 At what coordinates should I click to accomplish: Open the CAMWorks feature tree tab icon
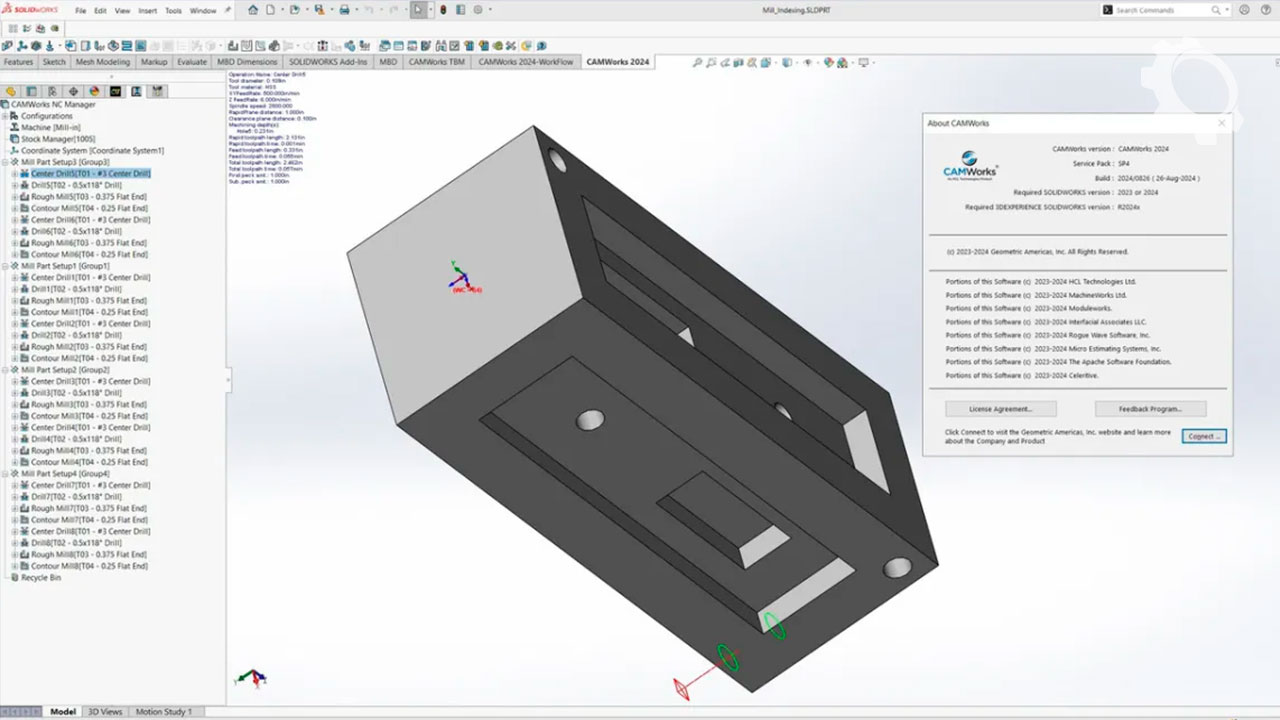point(115,91)
